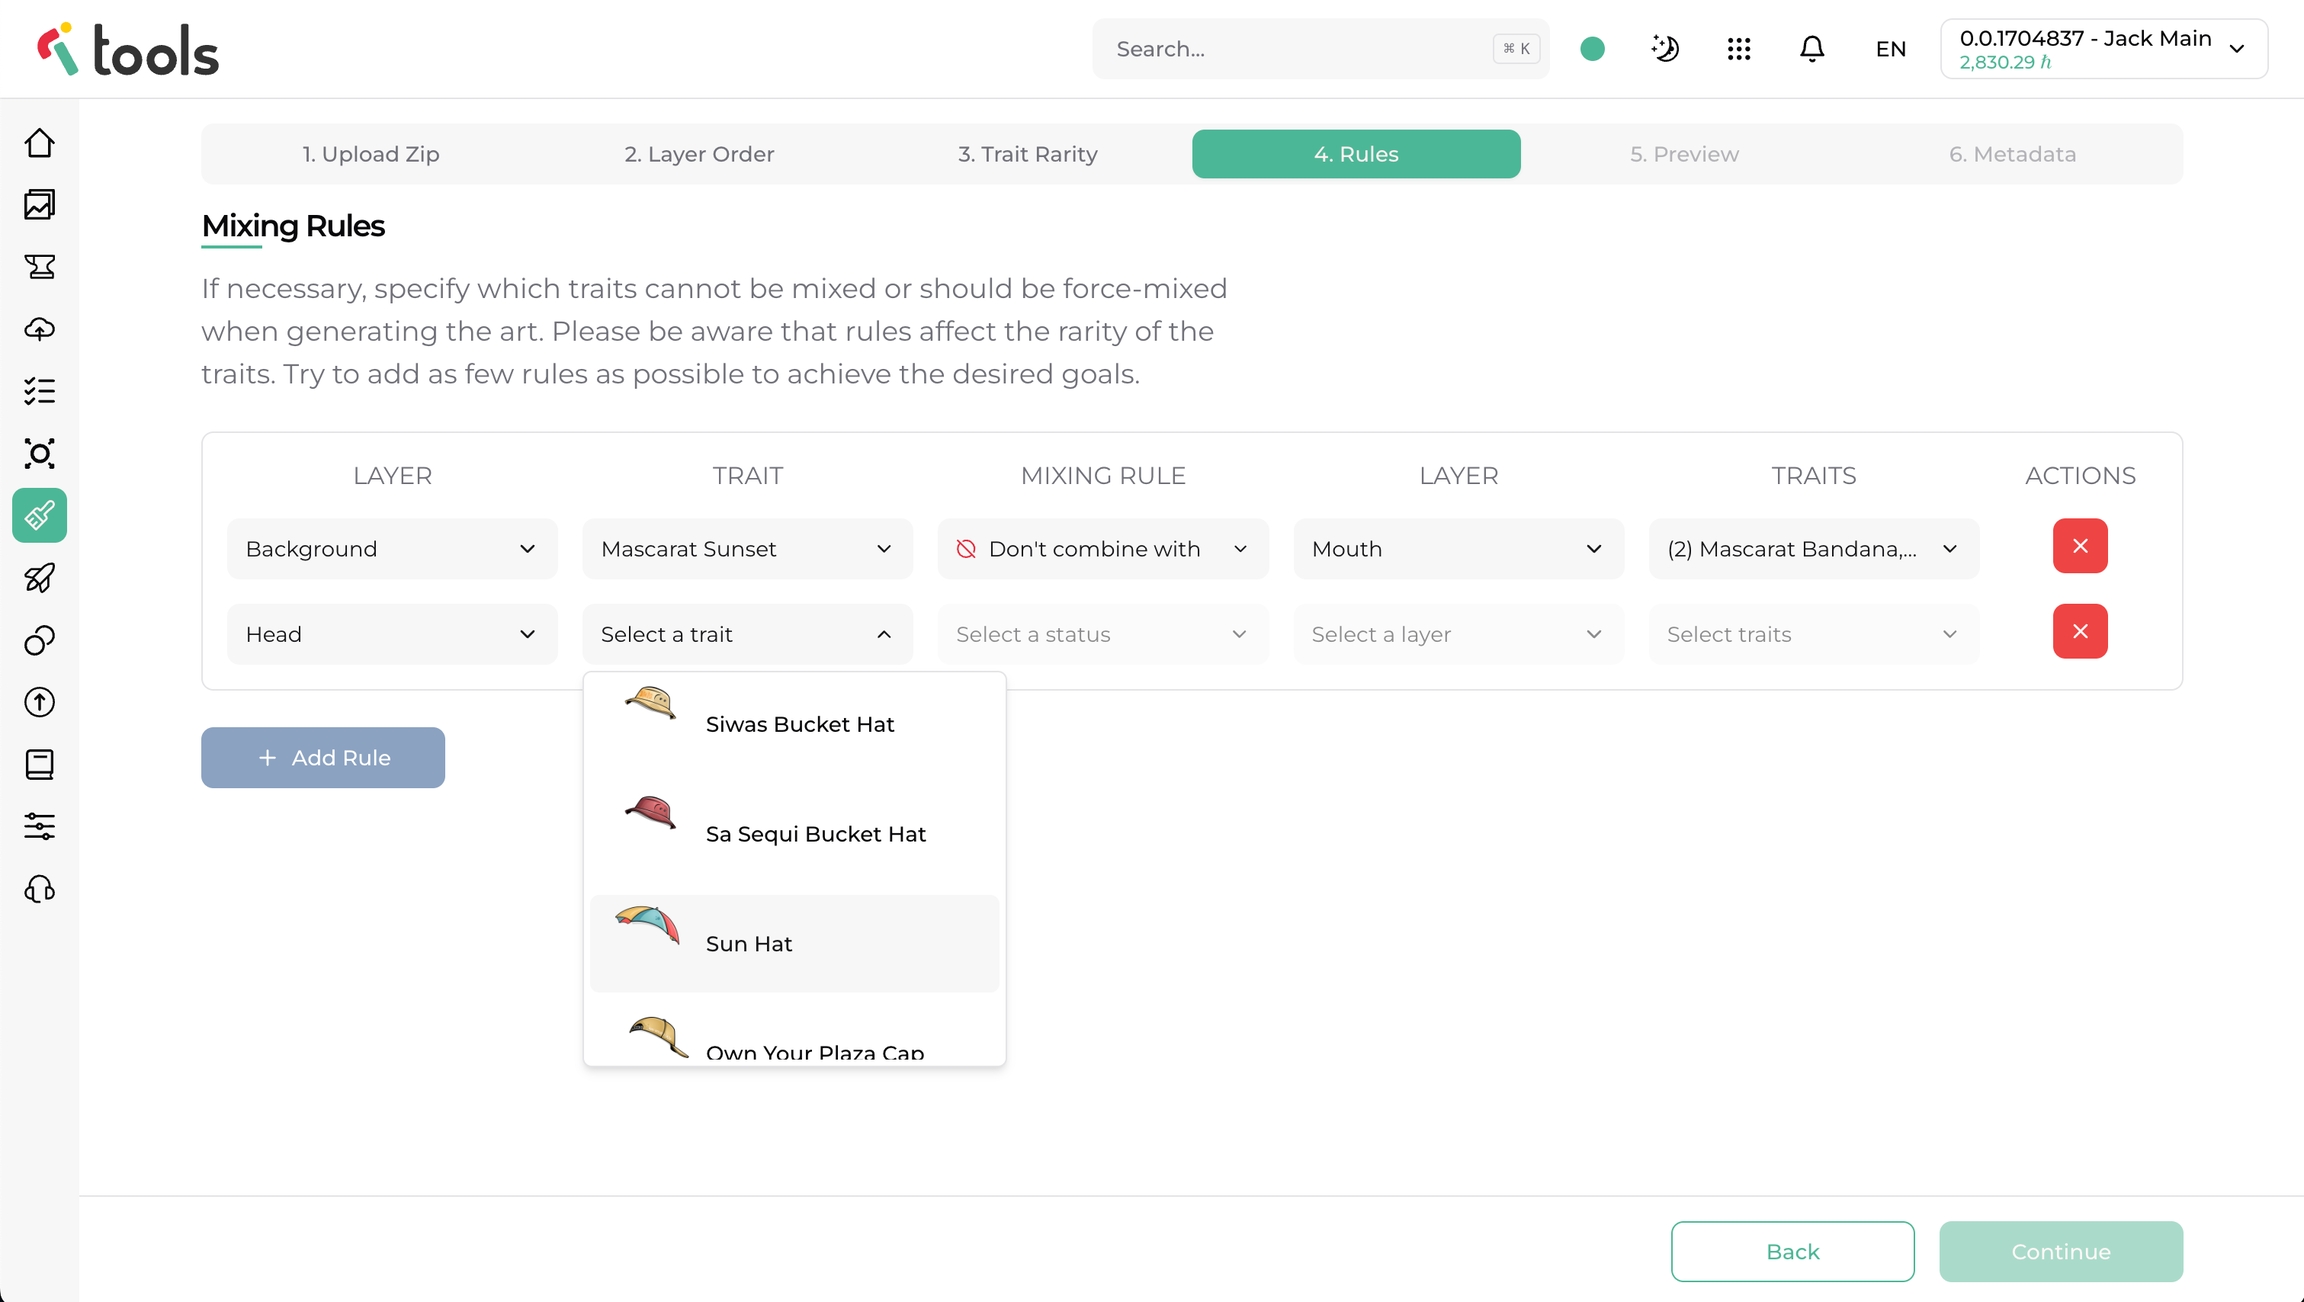2304x1302 pixels.
Task: Click the Add Rule button
Action: point(323,758)
